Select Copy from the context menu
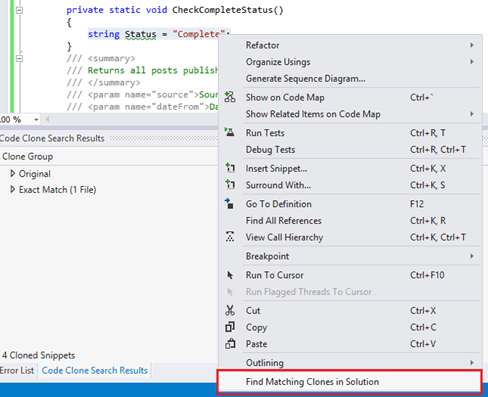Screen dimensions: 488x397 350,327
